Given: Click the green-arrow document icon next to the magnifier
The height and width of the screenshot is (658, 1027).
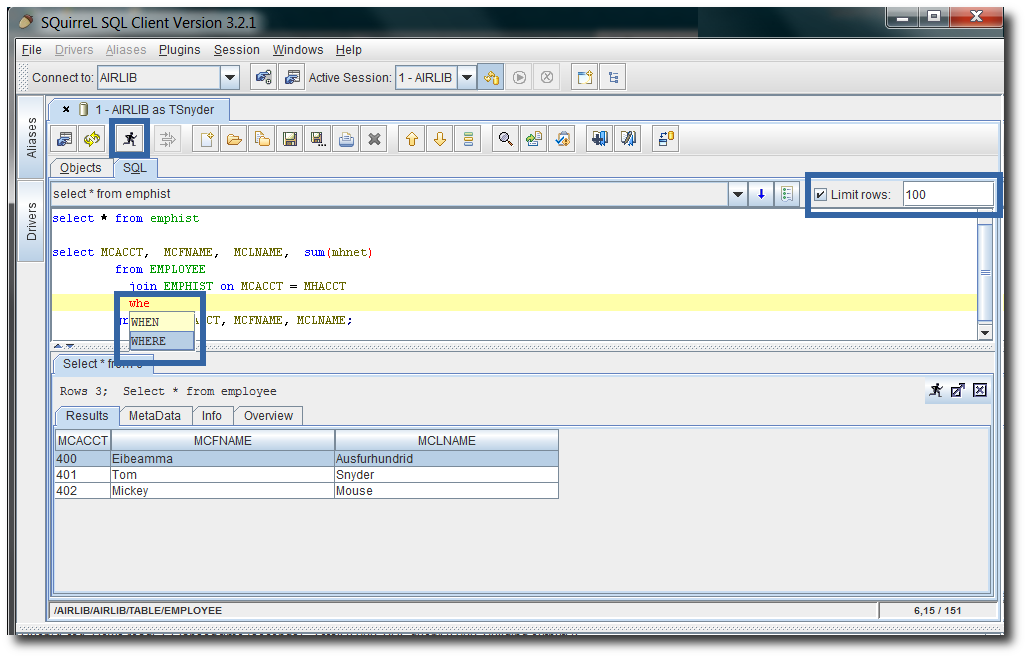Looking at the screenshot, I should [534, 139].
